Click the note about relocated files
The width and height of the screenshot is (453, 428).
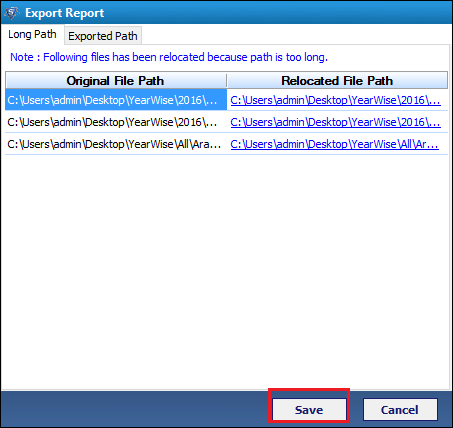click(x=169, y=57)
